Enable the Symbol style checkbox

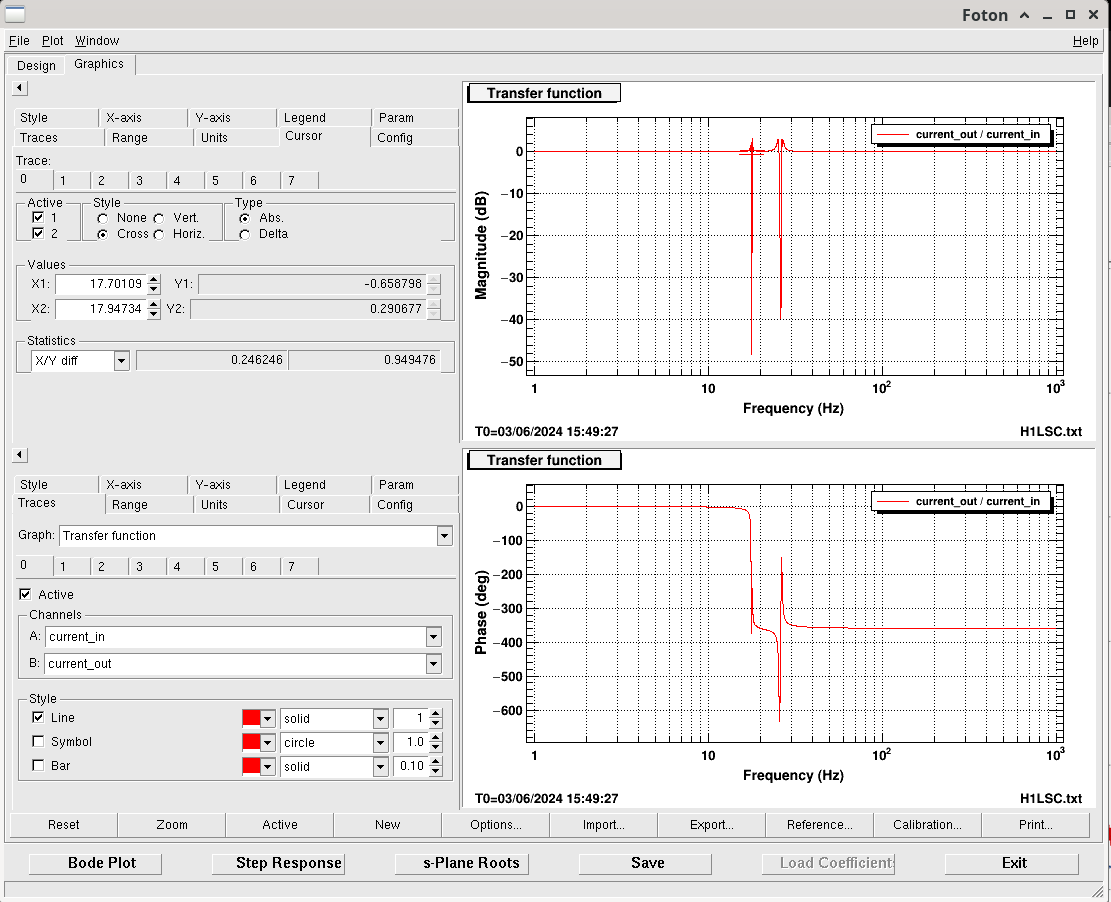point(38,742)
